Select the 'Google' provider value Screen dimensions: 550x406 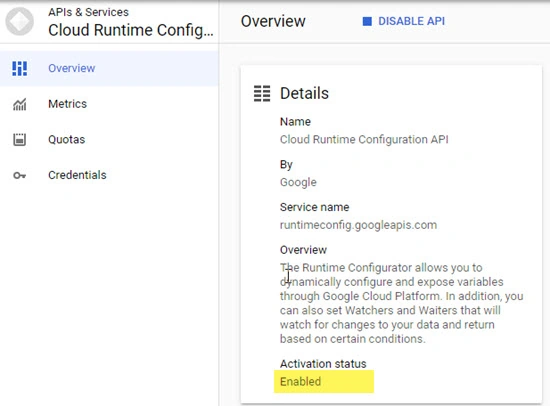pos(298,182)
